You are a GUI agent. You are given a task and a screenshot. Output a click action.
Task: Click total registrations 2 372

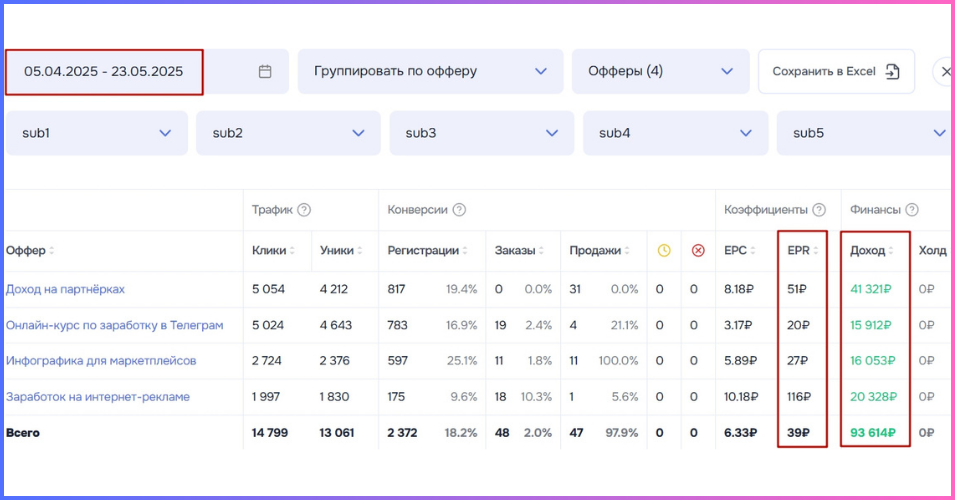click(402, 433)
